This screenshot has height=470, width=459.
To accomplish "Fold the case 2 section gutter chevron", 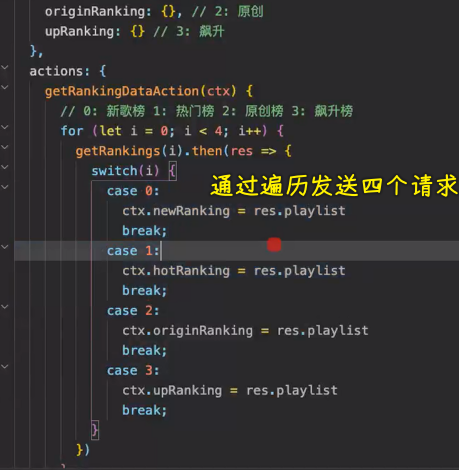I will (x=5, y=306).
